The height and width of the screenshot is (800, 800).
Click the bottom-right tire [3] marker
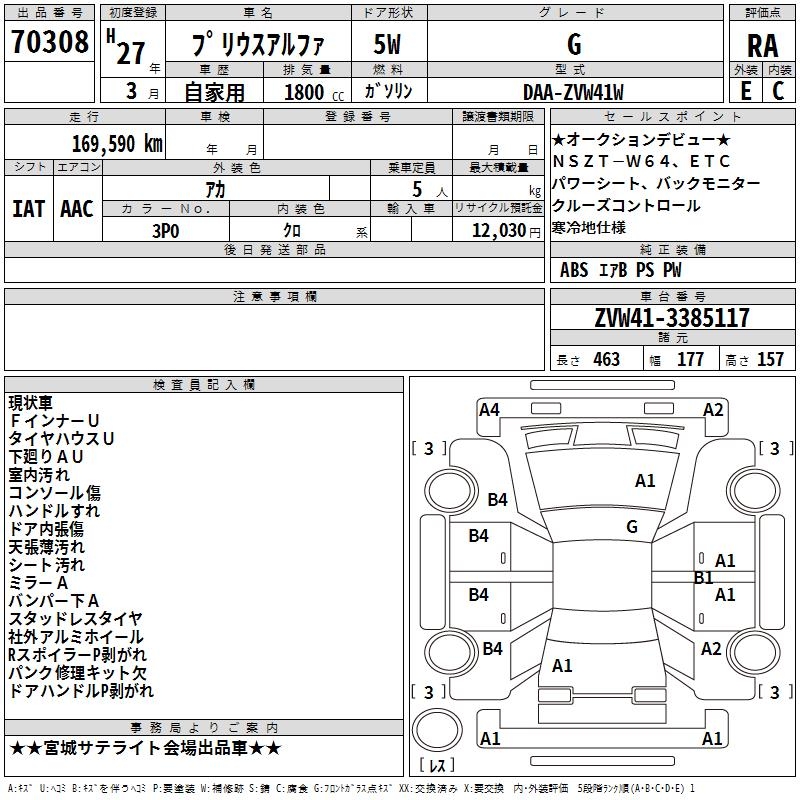click(775, 692)
